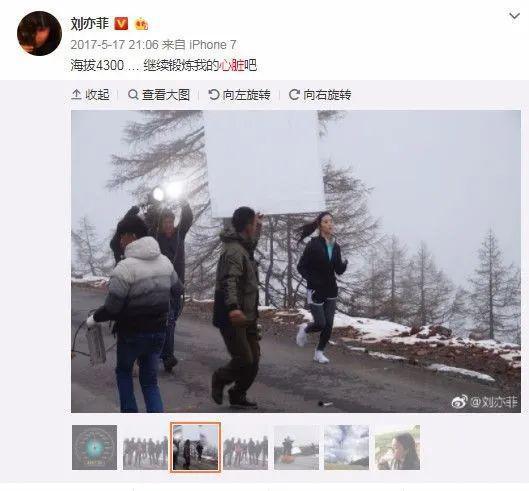Click the main enlarged running photo

click(296, 261)
